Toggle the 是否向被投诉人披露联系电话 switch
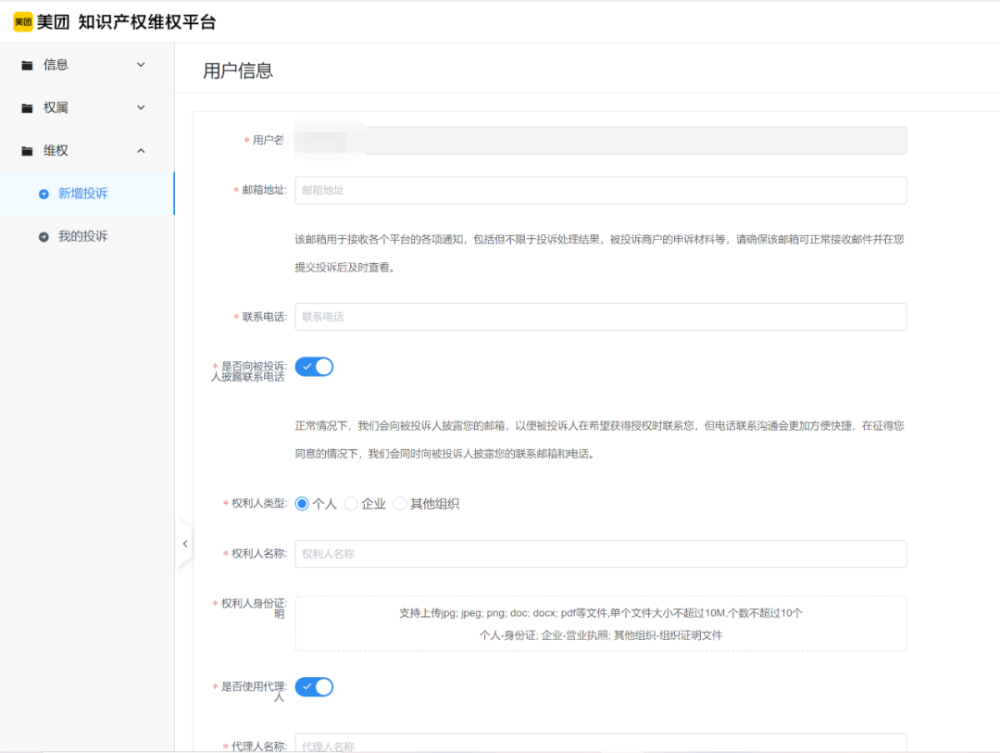The image size is (1000, 753). pyautogui.click(x=314, y=367)
